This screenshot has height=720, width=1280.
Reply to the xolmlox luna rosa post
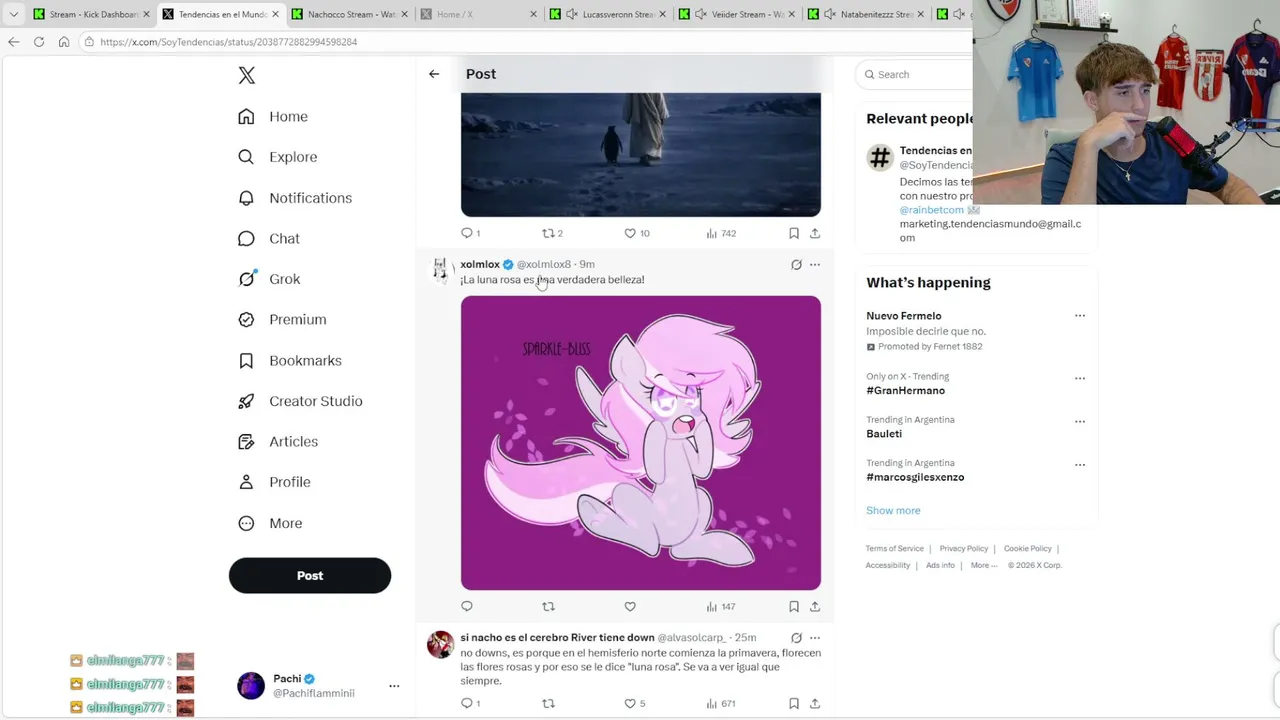[x=467, y=606]
